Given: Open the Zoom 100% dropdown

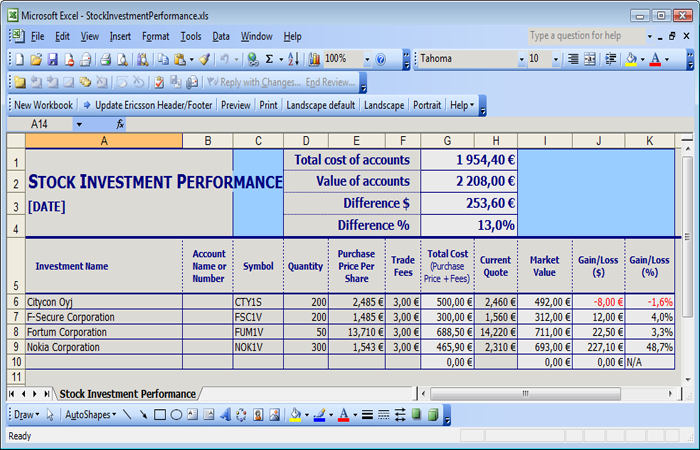Looking at the screenshot, I should pyautogui.click(x=367, y=60).
